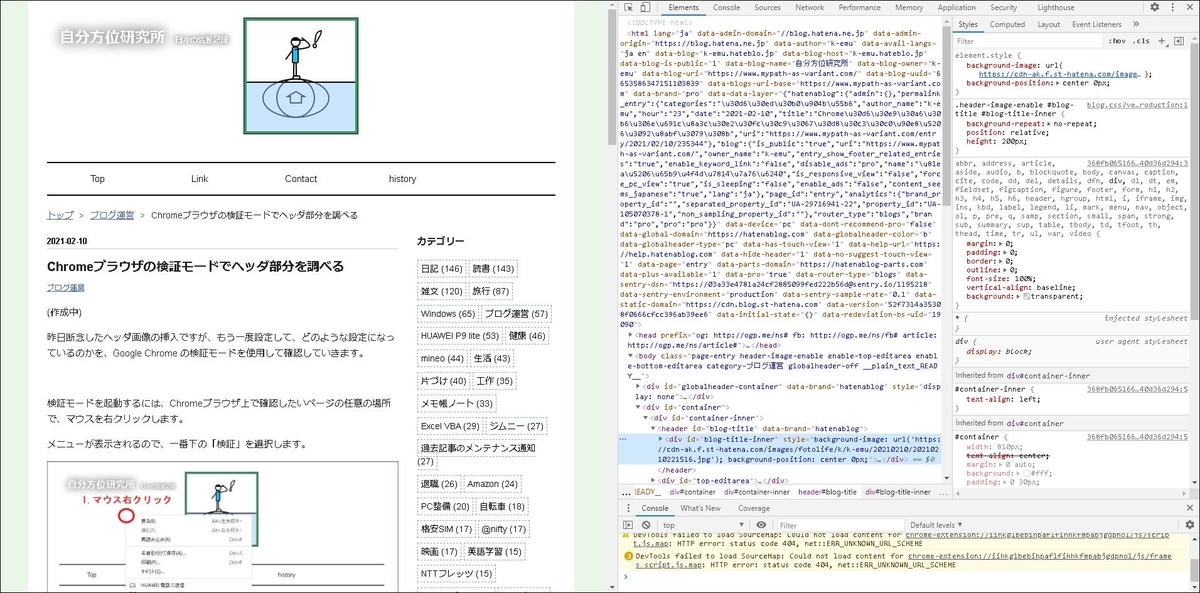Image resolution: width=1200 pixels, height=593 pixels.
Task: Collapse the body element node
Action: [631, 355]
